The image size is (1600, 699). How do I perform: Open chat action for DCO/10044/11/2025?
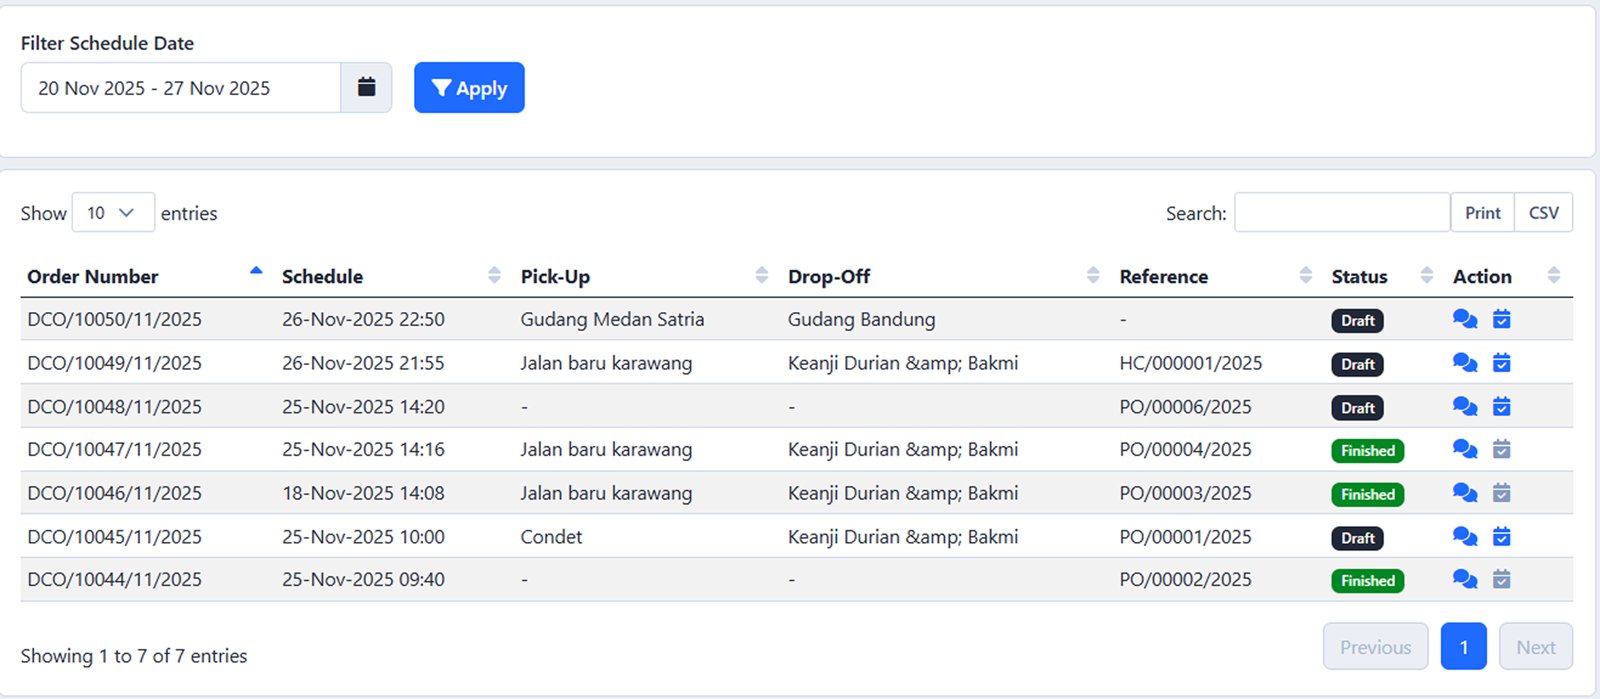coord(1464,579)
